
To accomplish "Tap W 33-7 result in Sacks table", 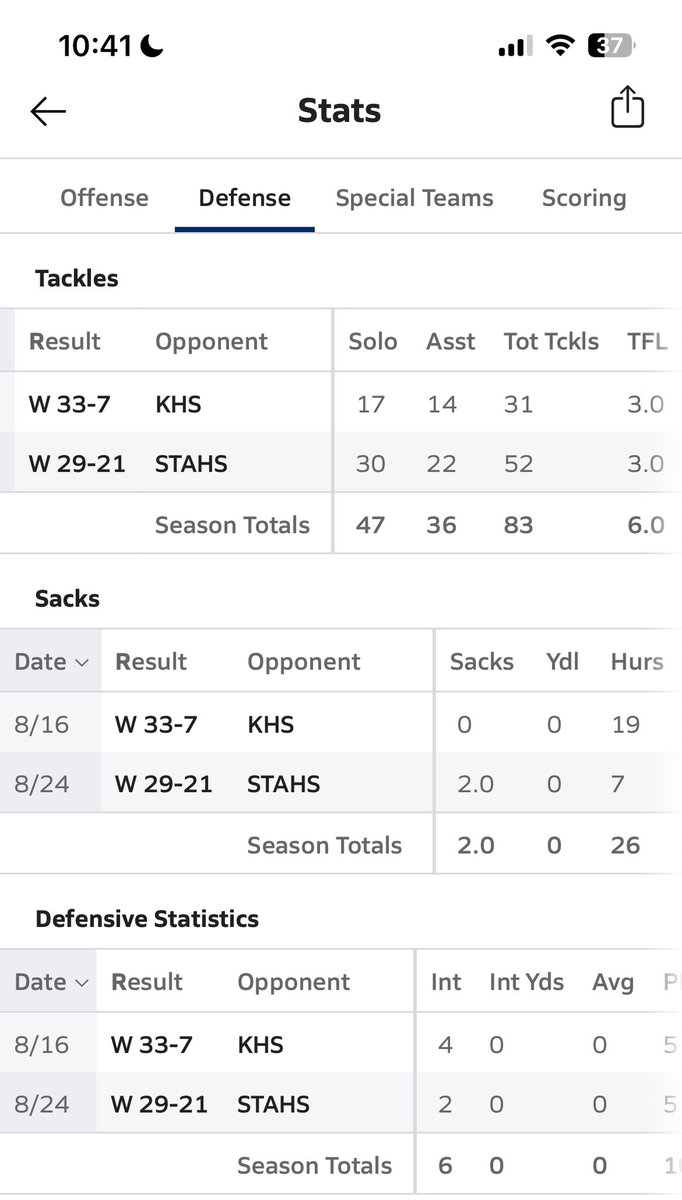I will (156, 724).
